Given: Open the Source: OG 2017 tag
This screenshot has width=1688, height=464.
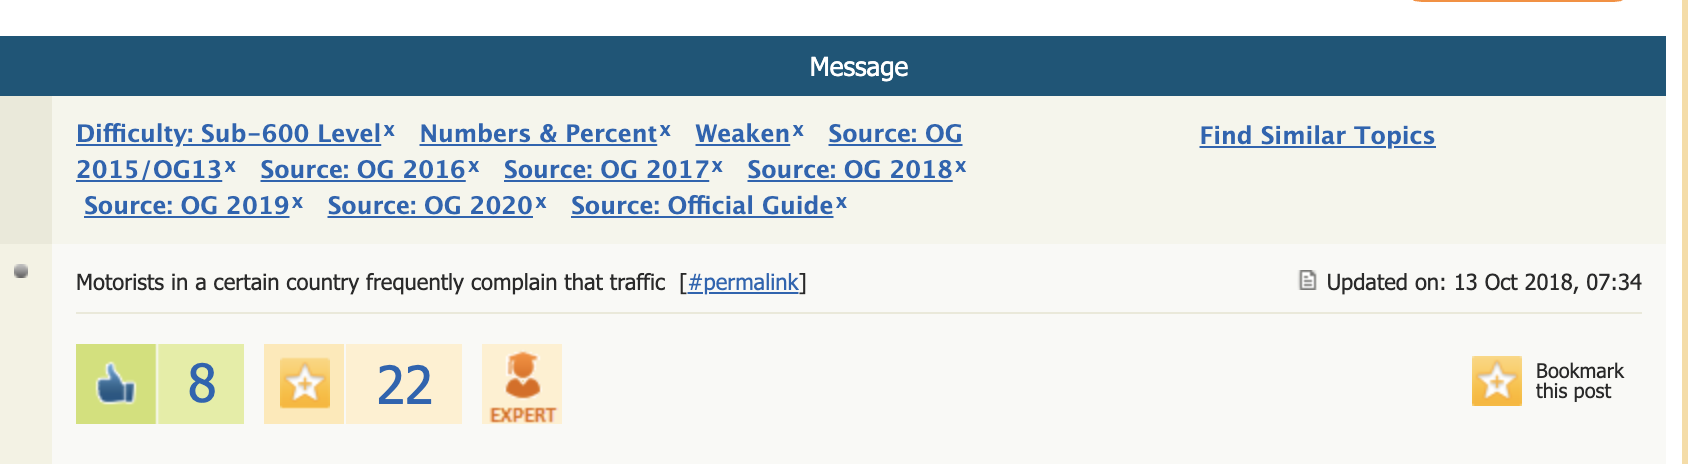Looking at the screenshot, I should 606,170.
